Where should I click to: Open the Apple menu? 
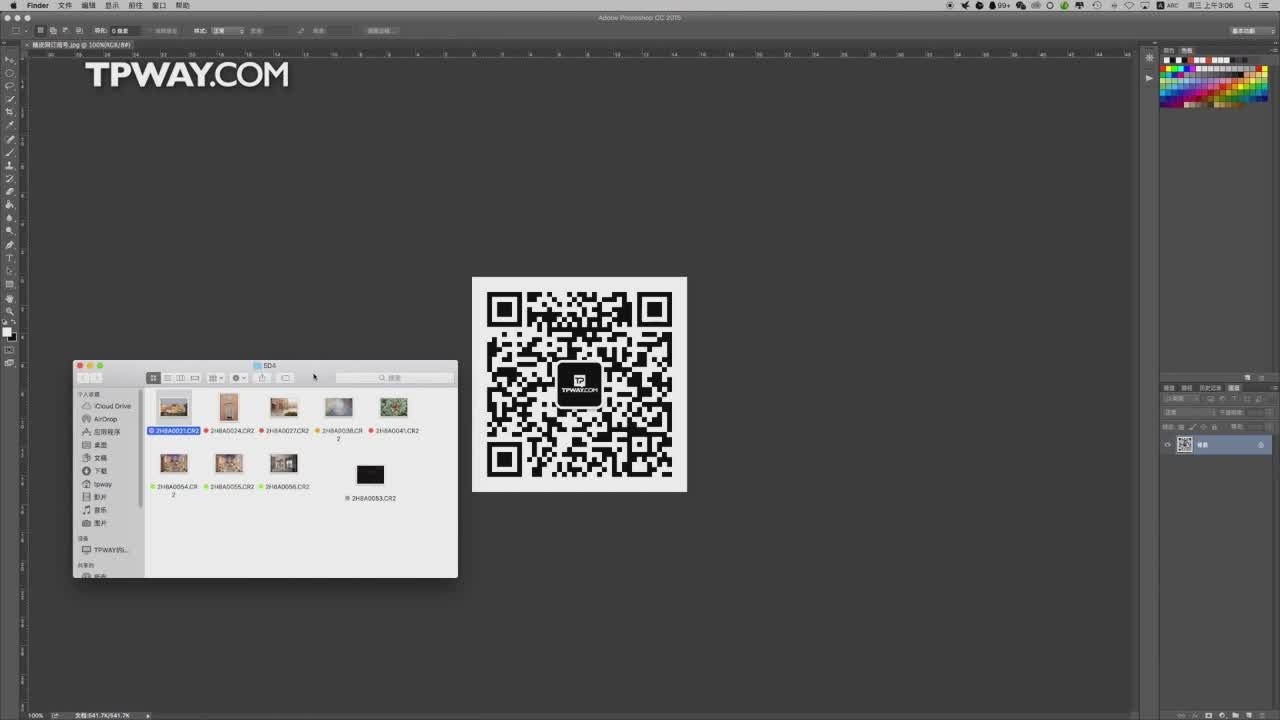pos(12,5)
